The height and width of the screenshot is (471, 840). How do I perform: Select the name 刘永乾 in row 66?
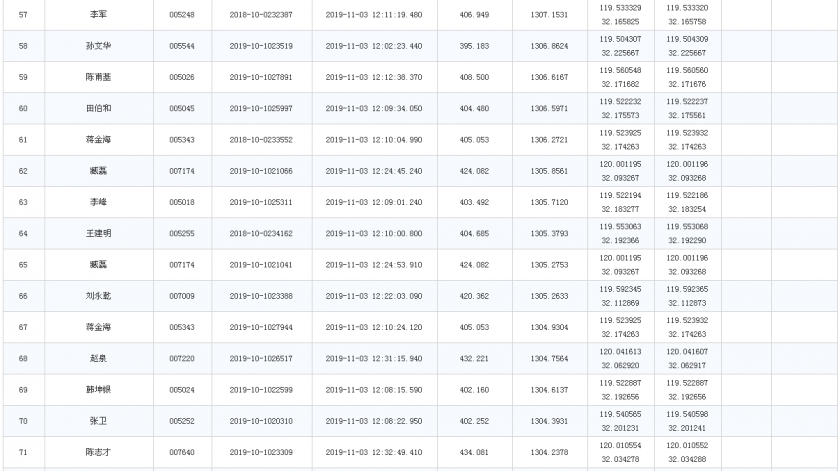coord(99,296)
